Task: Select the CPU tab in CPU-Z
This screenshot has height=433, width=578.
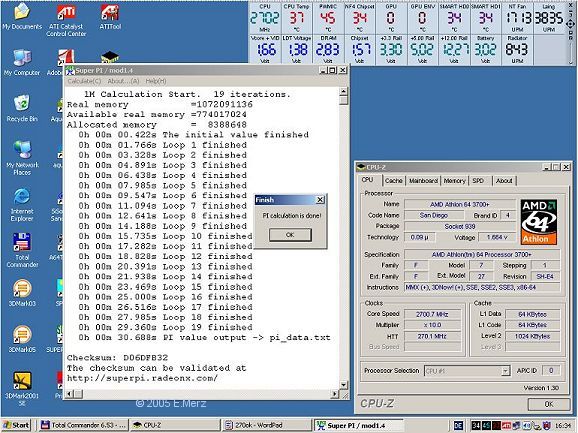Action: tap(367, 180)
